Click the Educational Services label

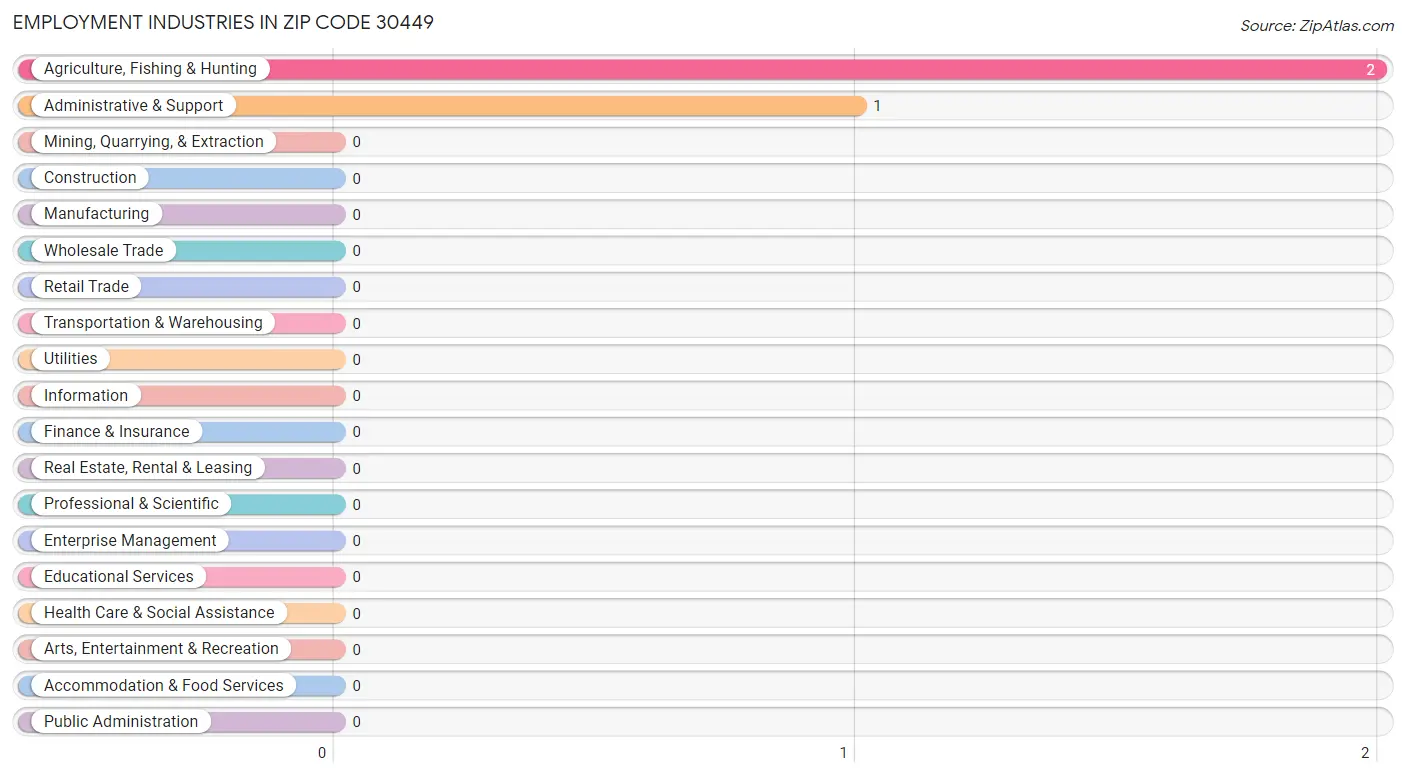pyautogui.click(x=119, y=577)
